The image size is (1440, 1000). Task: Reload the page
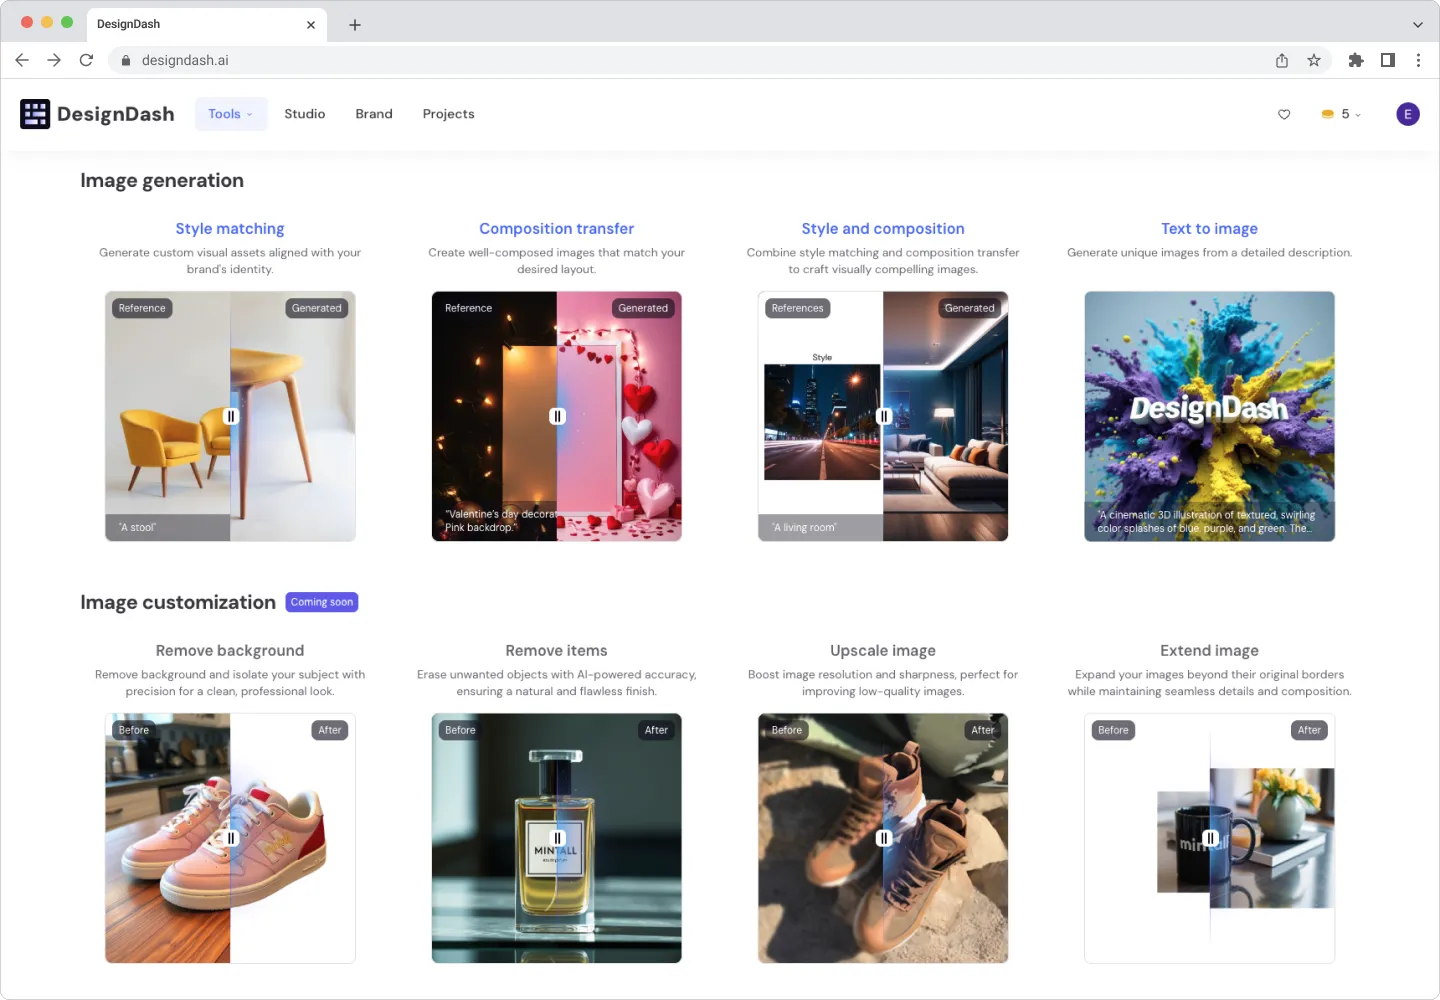(x=86, y=60)
